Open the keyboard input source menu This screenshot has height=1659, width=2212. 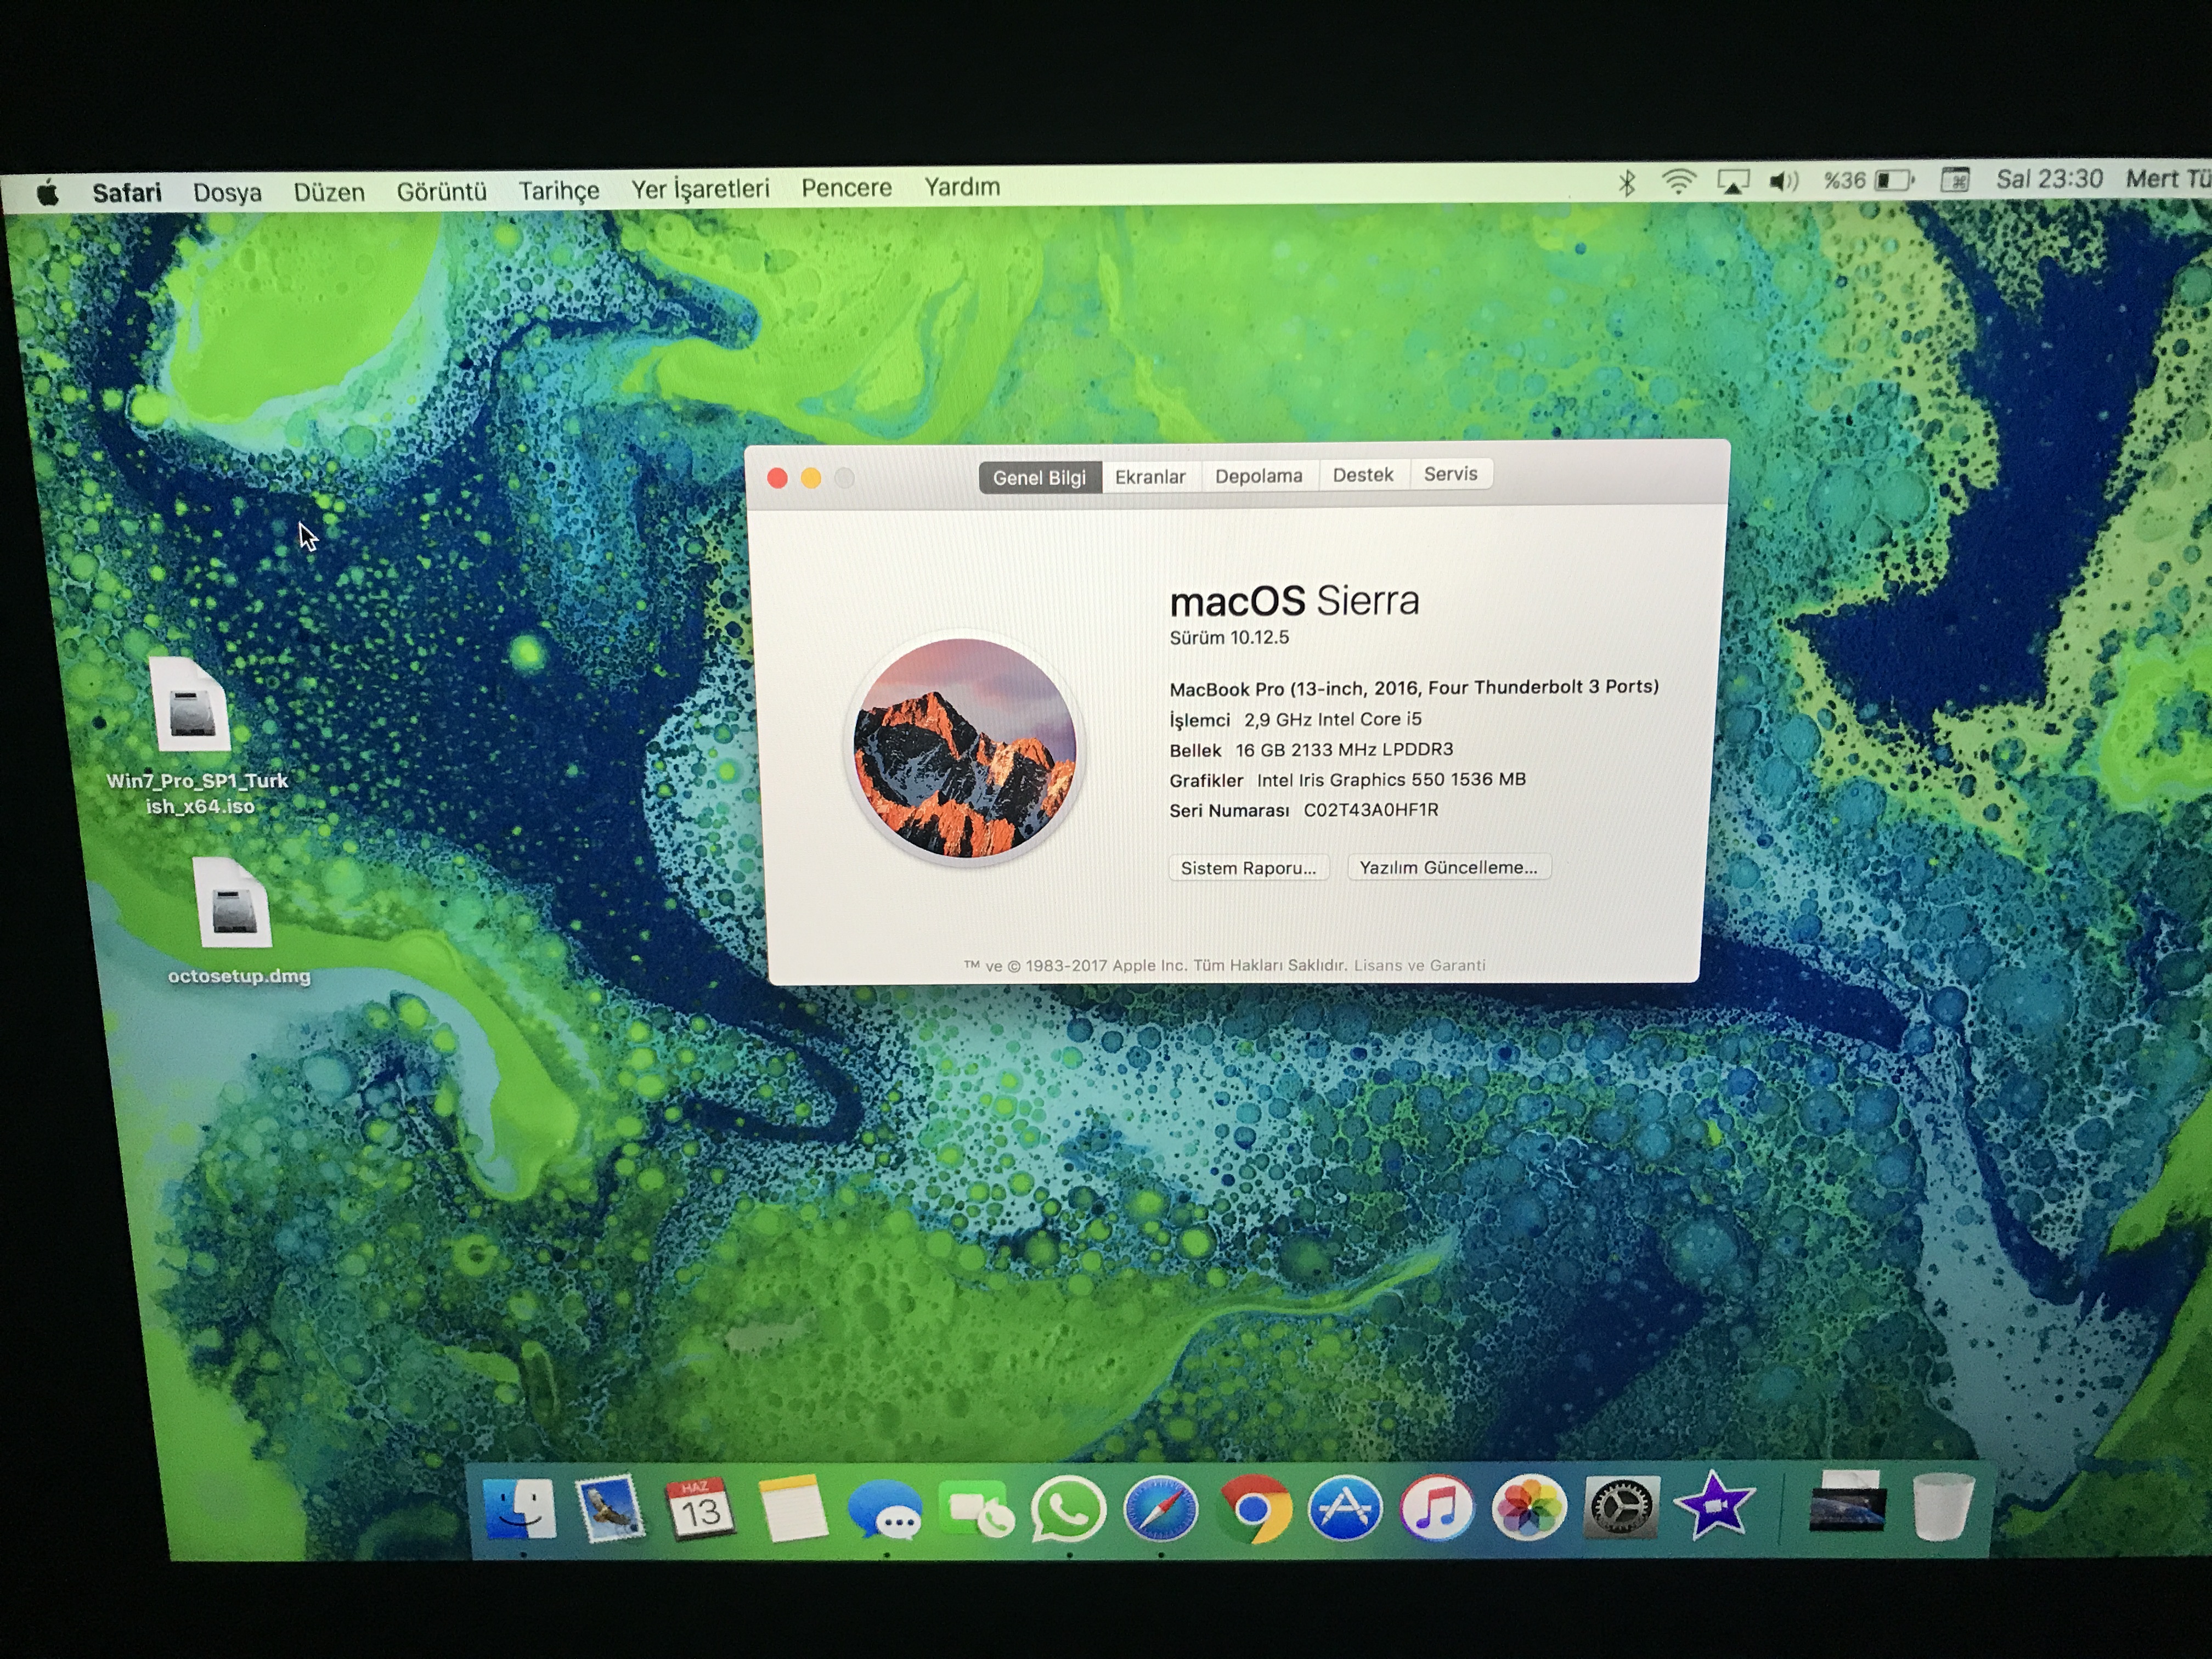click(1954, 180)
